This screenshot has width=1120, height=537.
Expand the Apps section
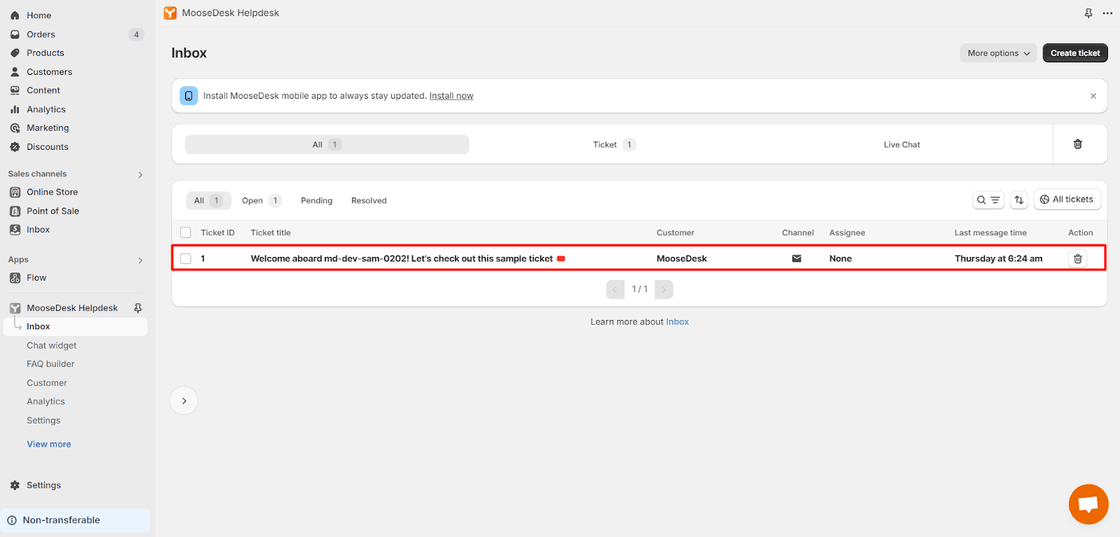point(141,260)
